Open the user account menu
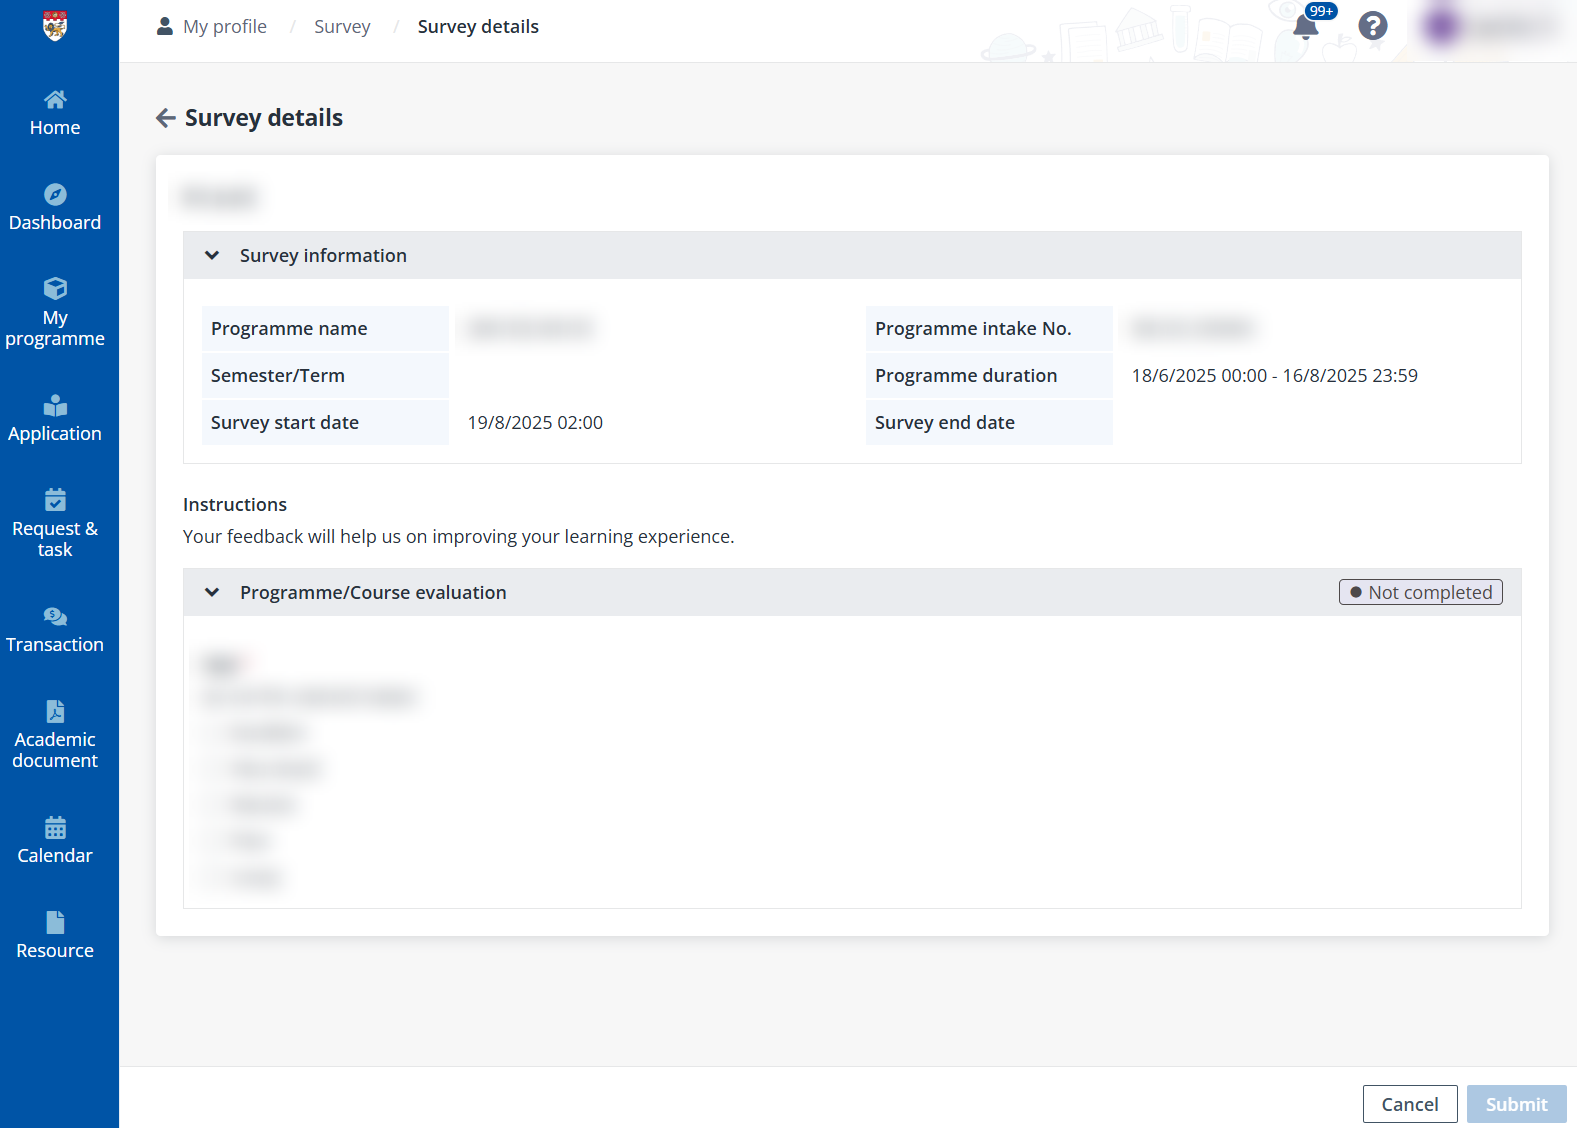Viewport: 1577px width, 1128px height. pyautogui.click(x=1490, y=27)
